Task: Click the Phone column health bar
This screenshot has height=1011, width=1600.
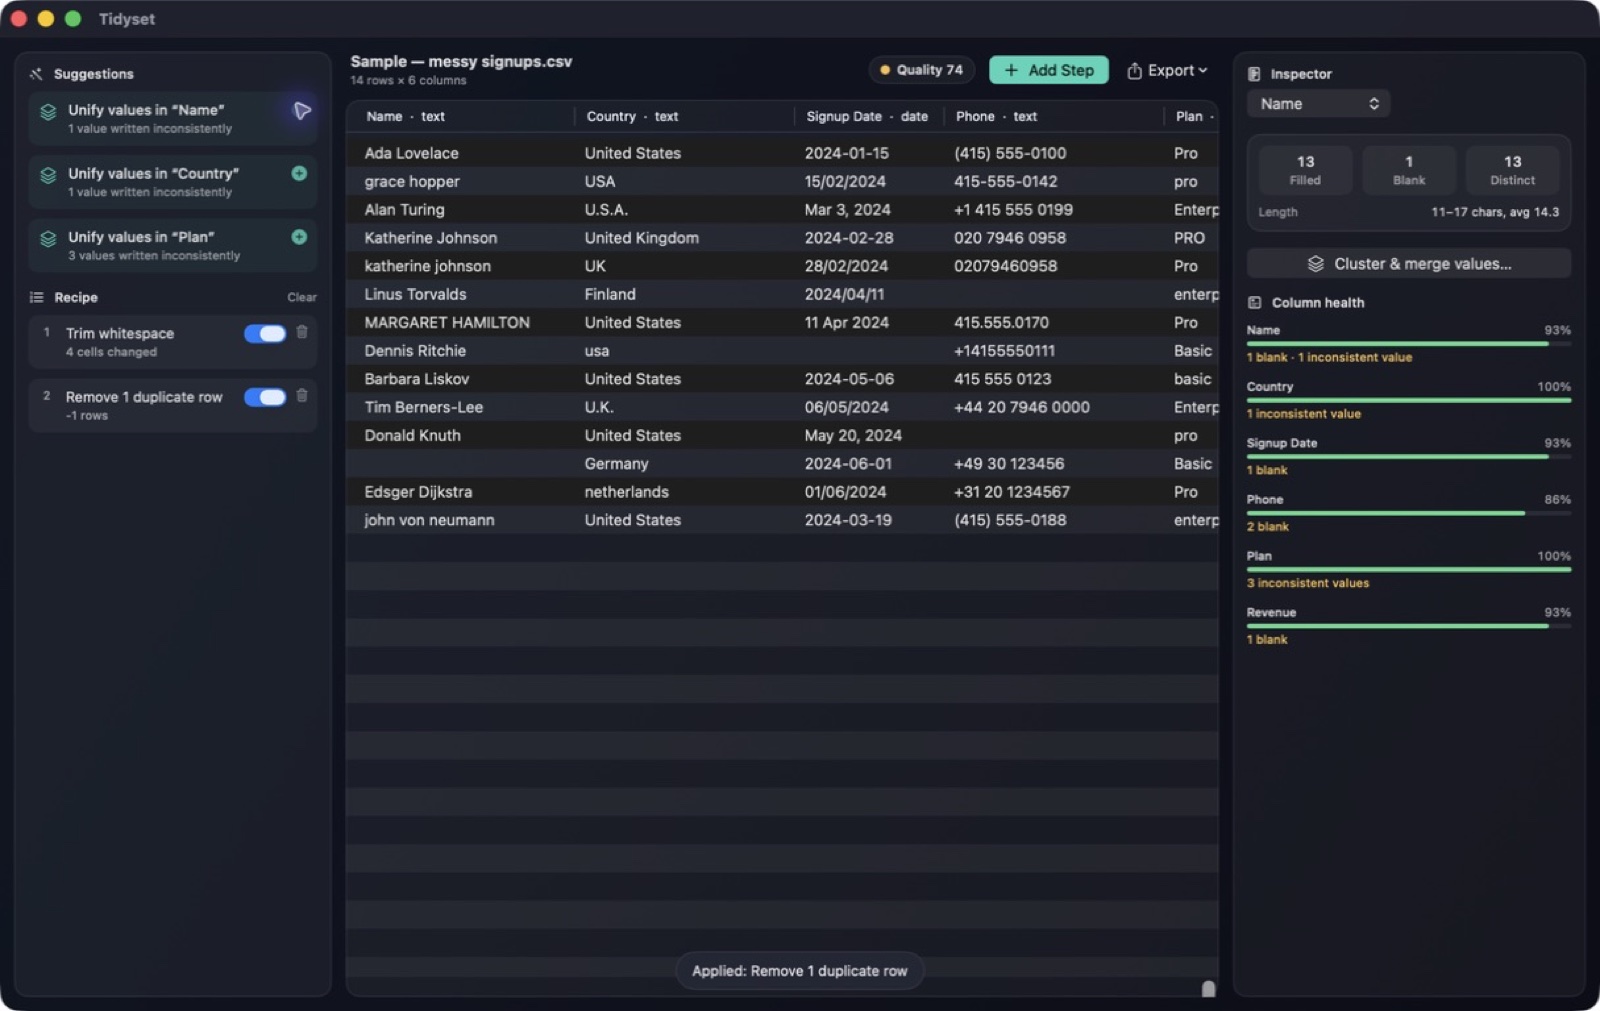Action: pyautogui.click(x=1408, y=513)
